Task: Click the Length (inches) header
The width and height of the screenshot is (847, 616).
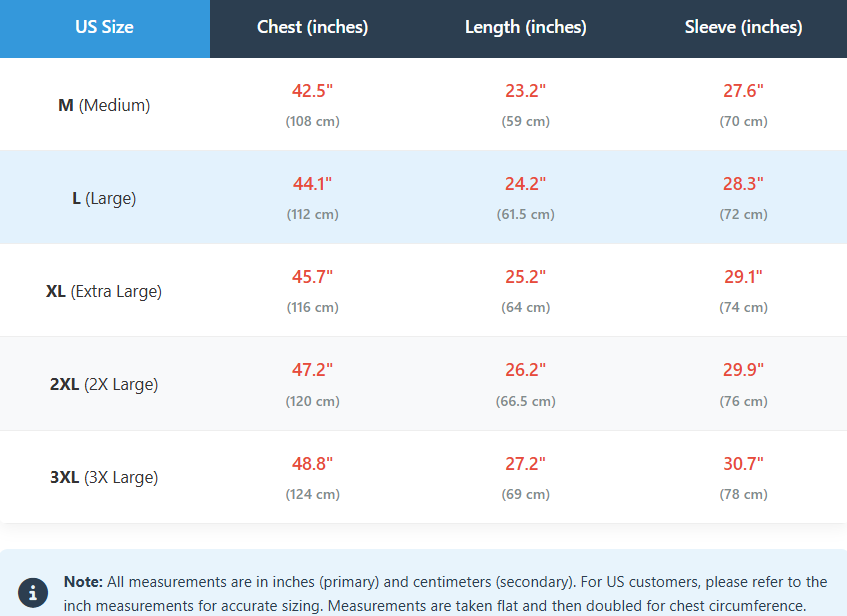Action: (525, 28)
